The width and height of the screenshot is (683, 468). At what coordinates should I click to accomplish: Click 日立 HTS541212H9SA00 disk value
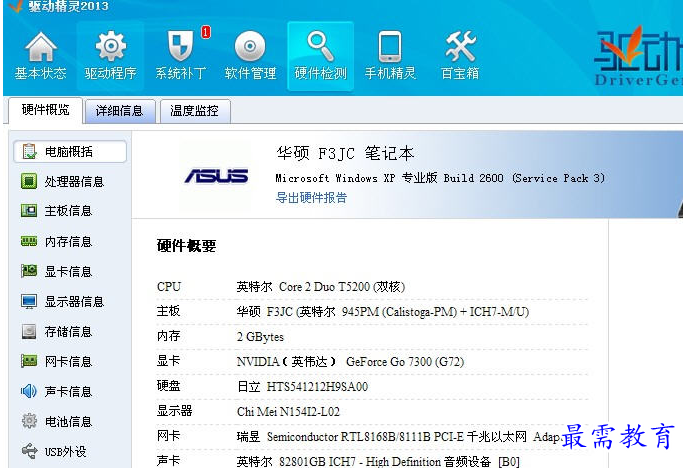point(302,387)
